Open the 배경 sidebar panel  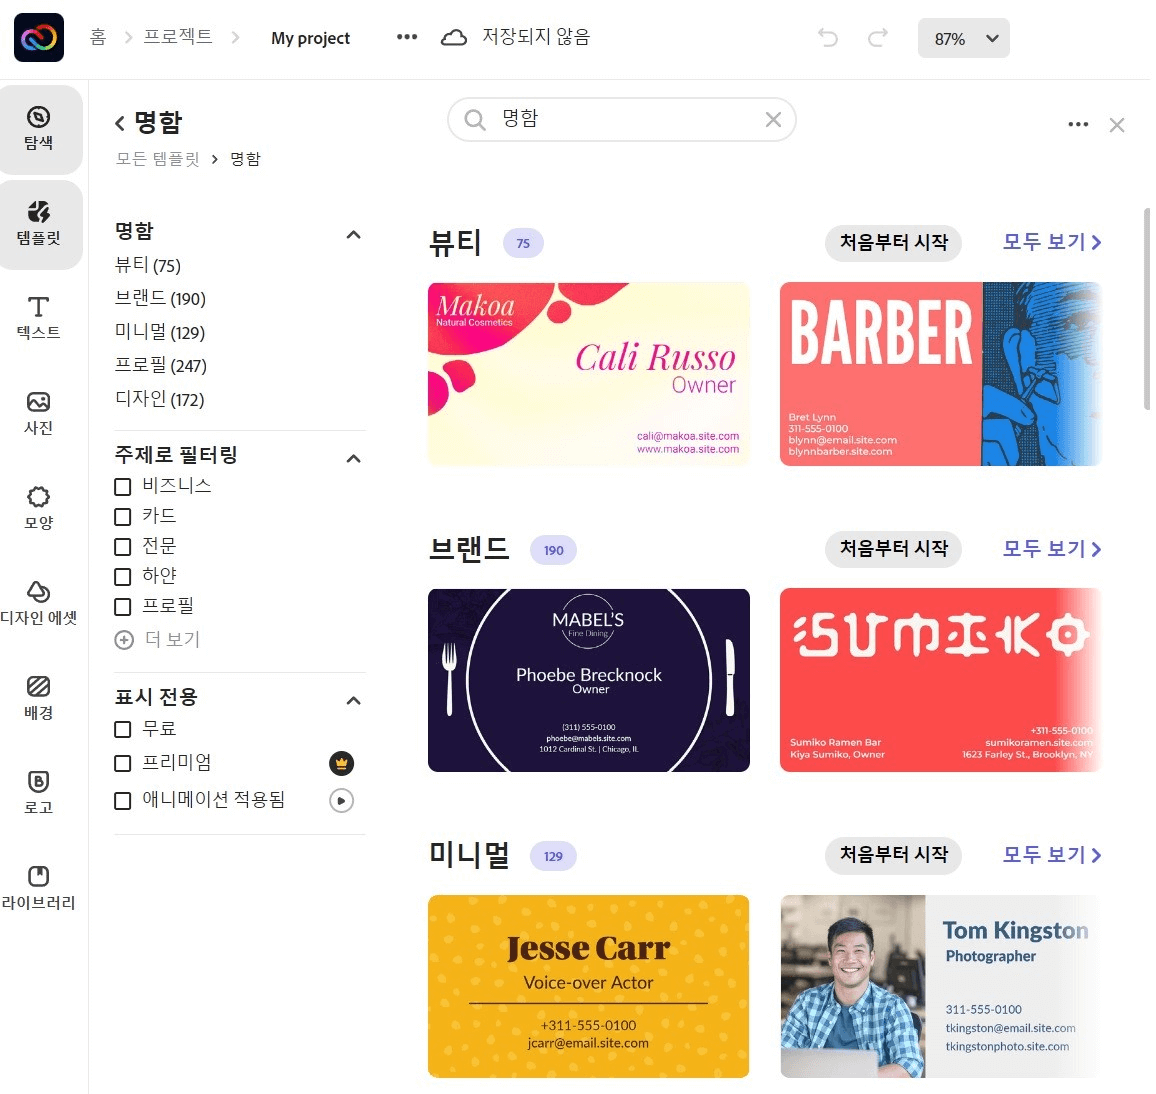(38, 699)
